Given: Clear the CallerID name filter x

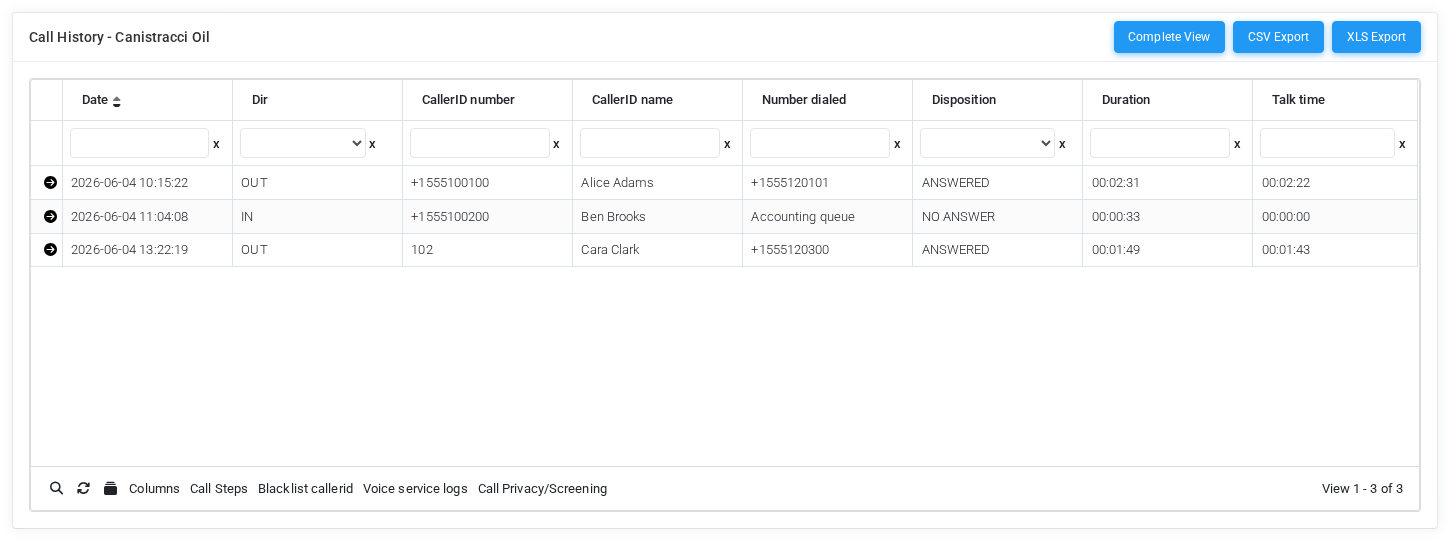Looking at the screenshot, I should pos(727,144).
